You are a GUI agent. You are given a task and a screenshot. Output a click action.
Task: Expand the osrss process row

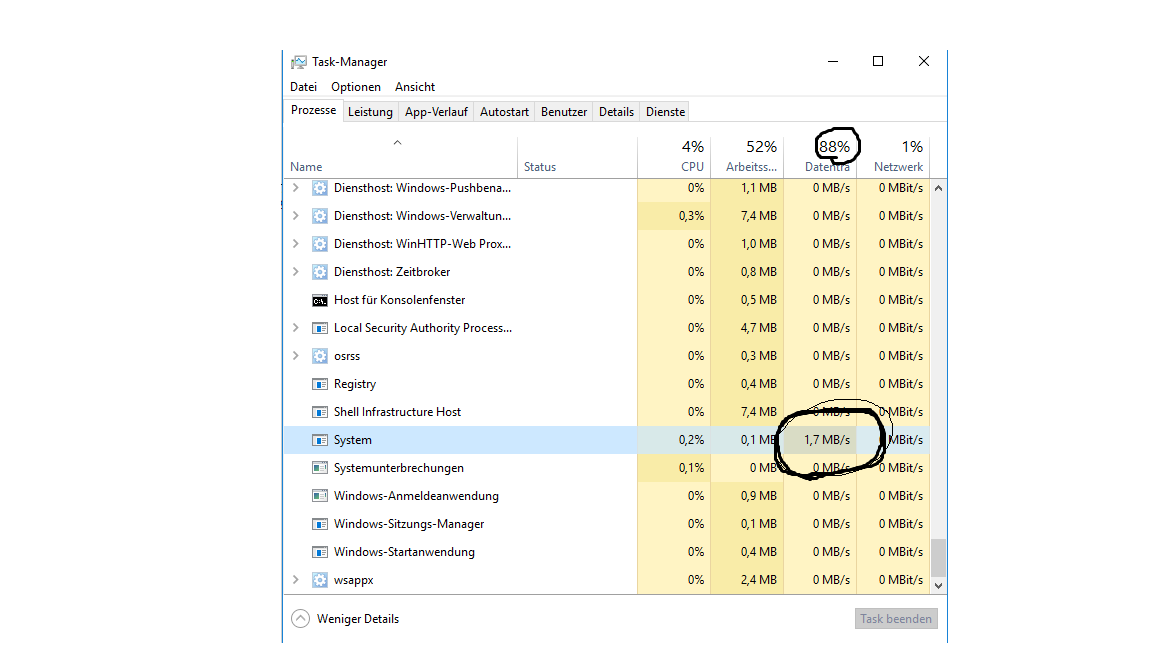point(295,356)
